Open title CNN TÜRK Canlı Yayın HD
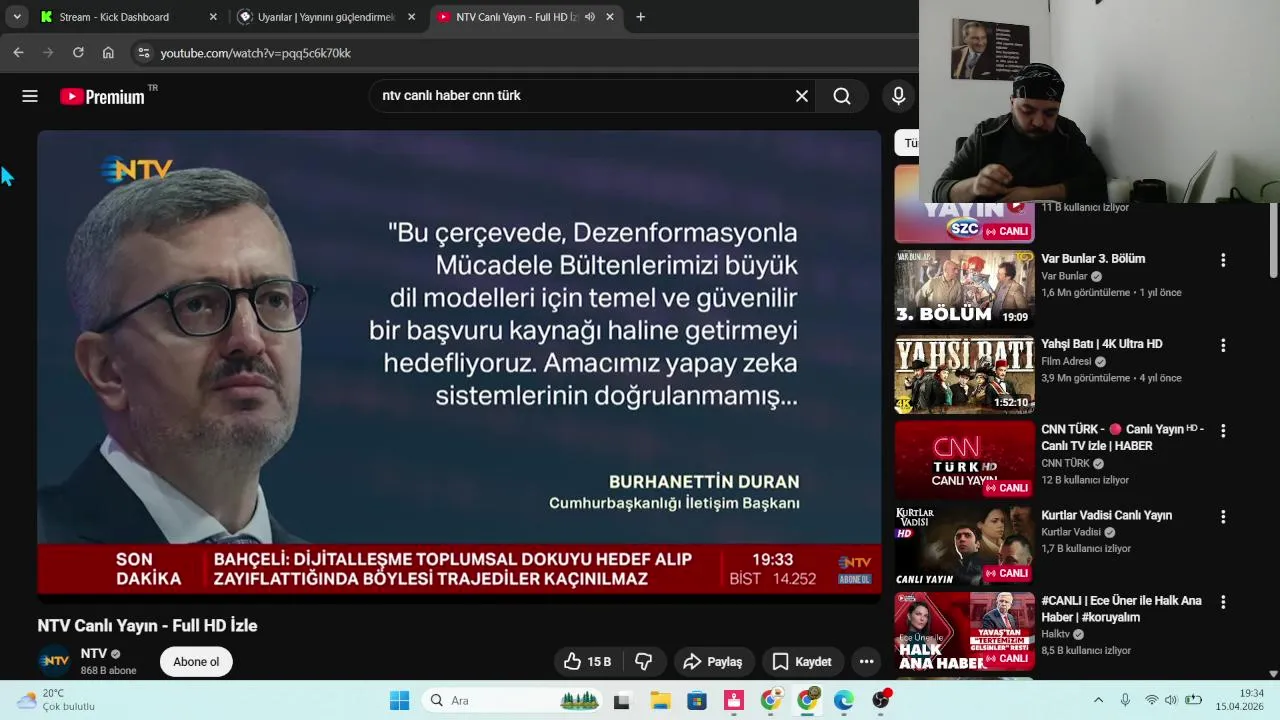 point(1122,437)
